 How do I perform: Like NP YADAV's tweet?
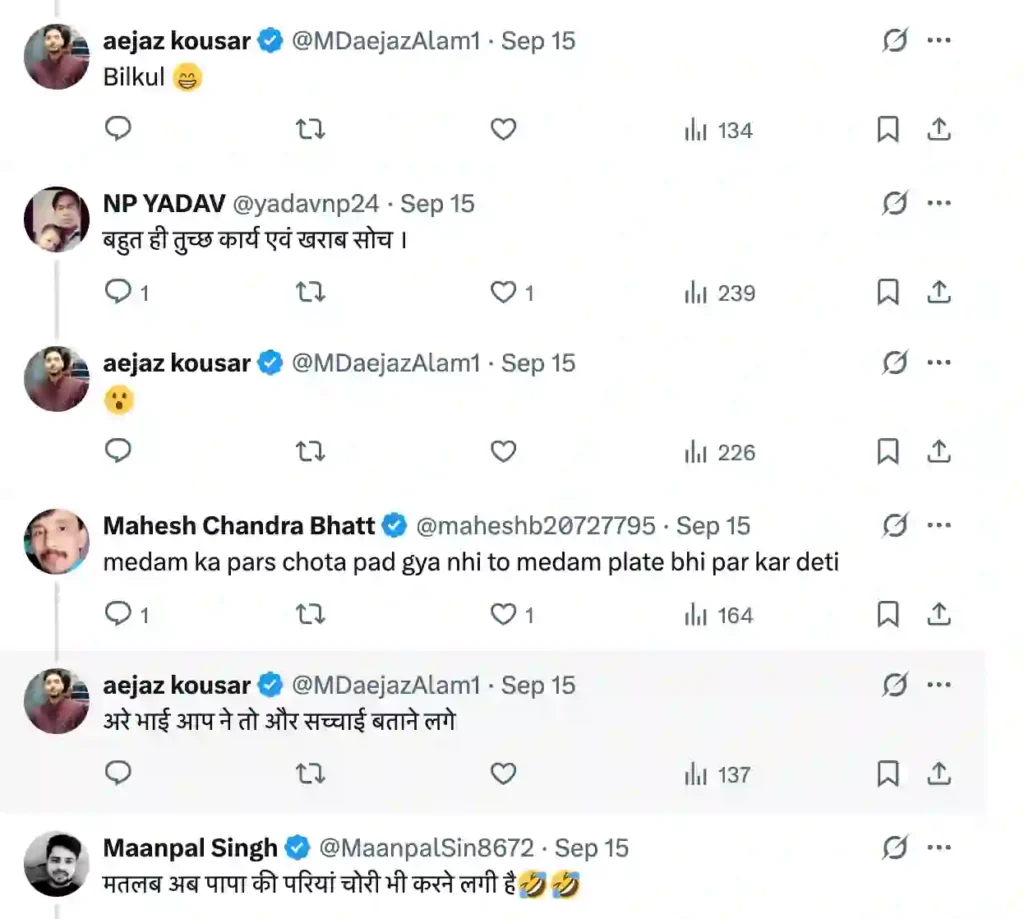click(503, 292)
